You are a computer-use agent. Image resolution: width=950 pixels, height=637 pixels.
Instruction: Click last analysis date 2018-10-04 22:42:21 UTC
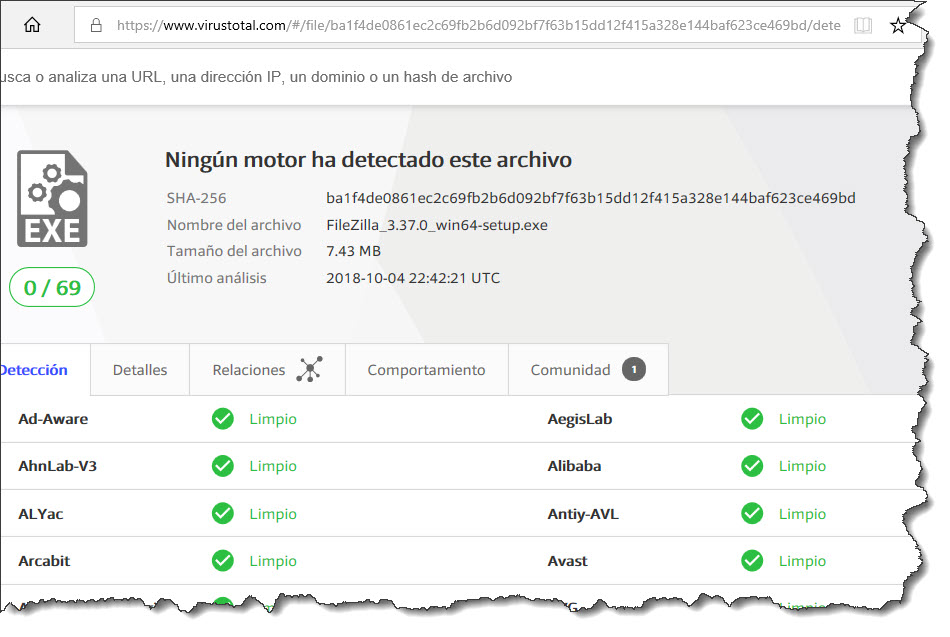[413, 278]
